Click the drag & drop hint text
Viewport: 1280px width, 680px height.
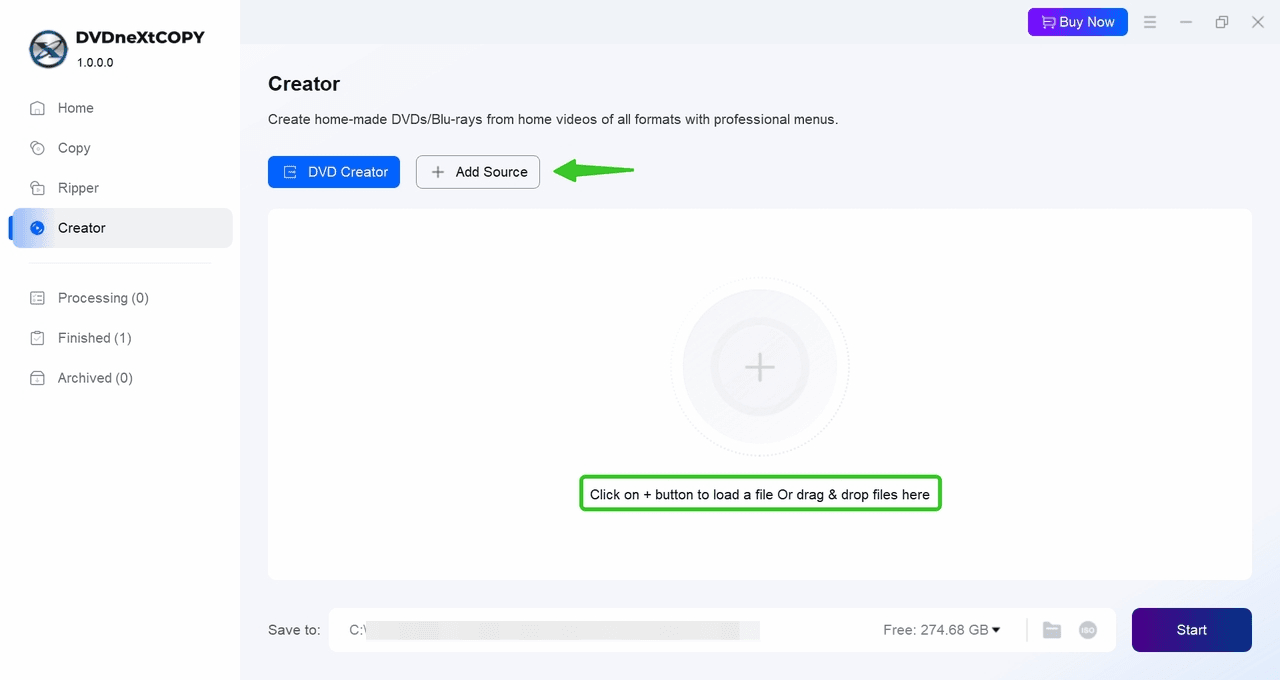click(x=760, y=494)
